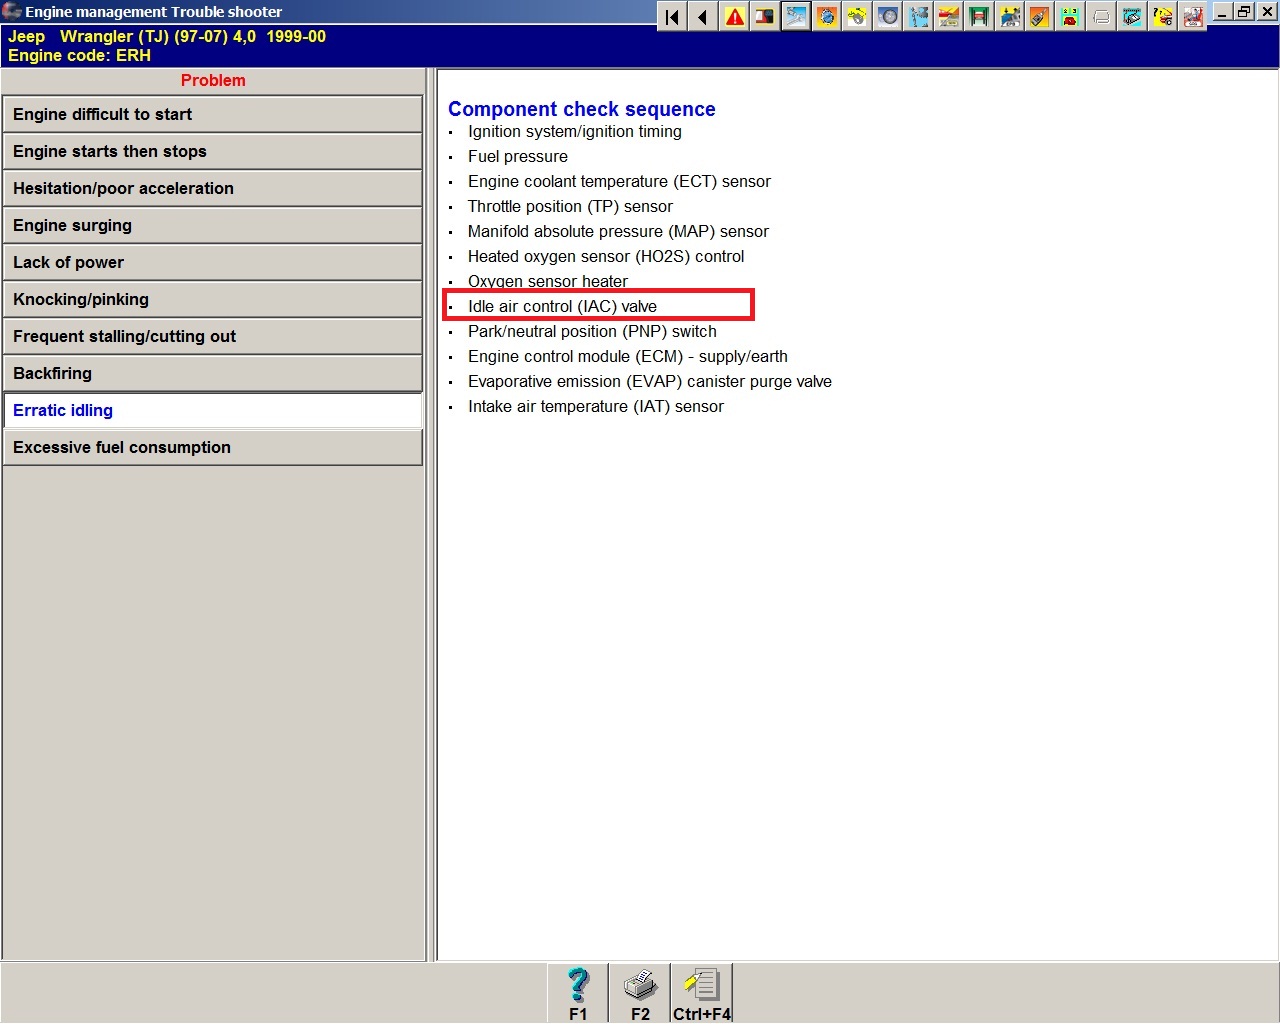This screenshot has width=1280, height=1024.
Task: Open 'Idle air control (IAC) valve' check
Action: coord(562,307)
